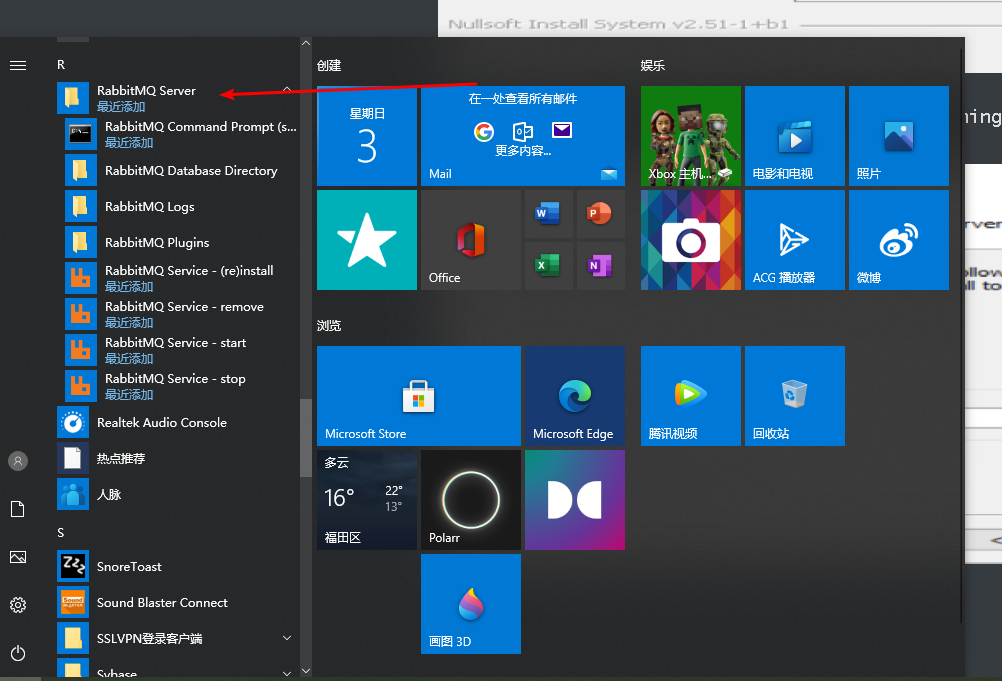Open the Microsoft Store tile

[x=419, y=396]
